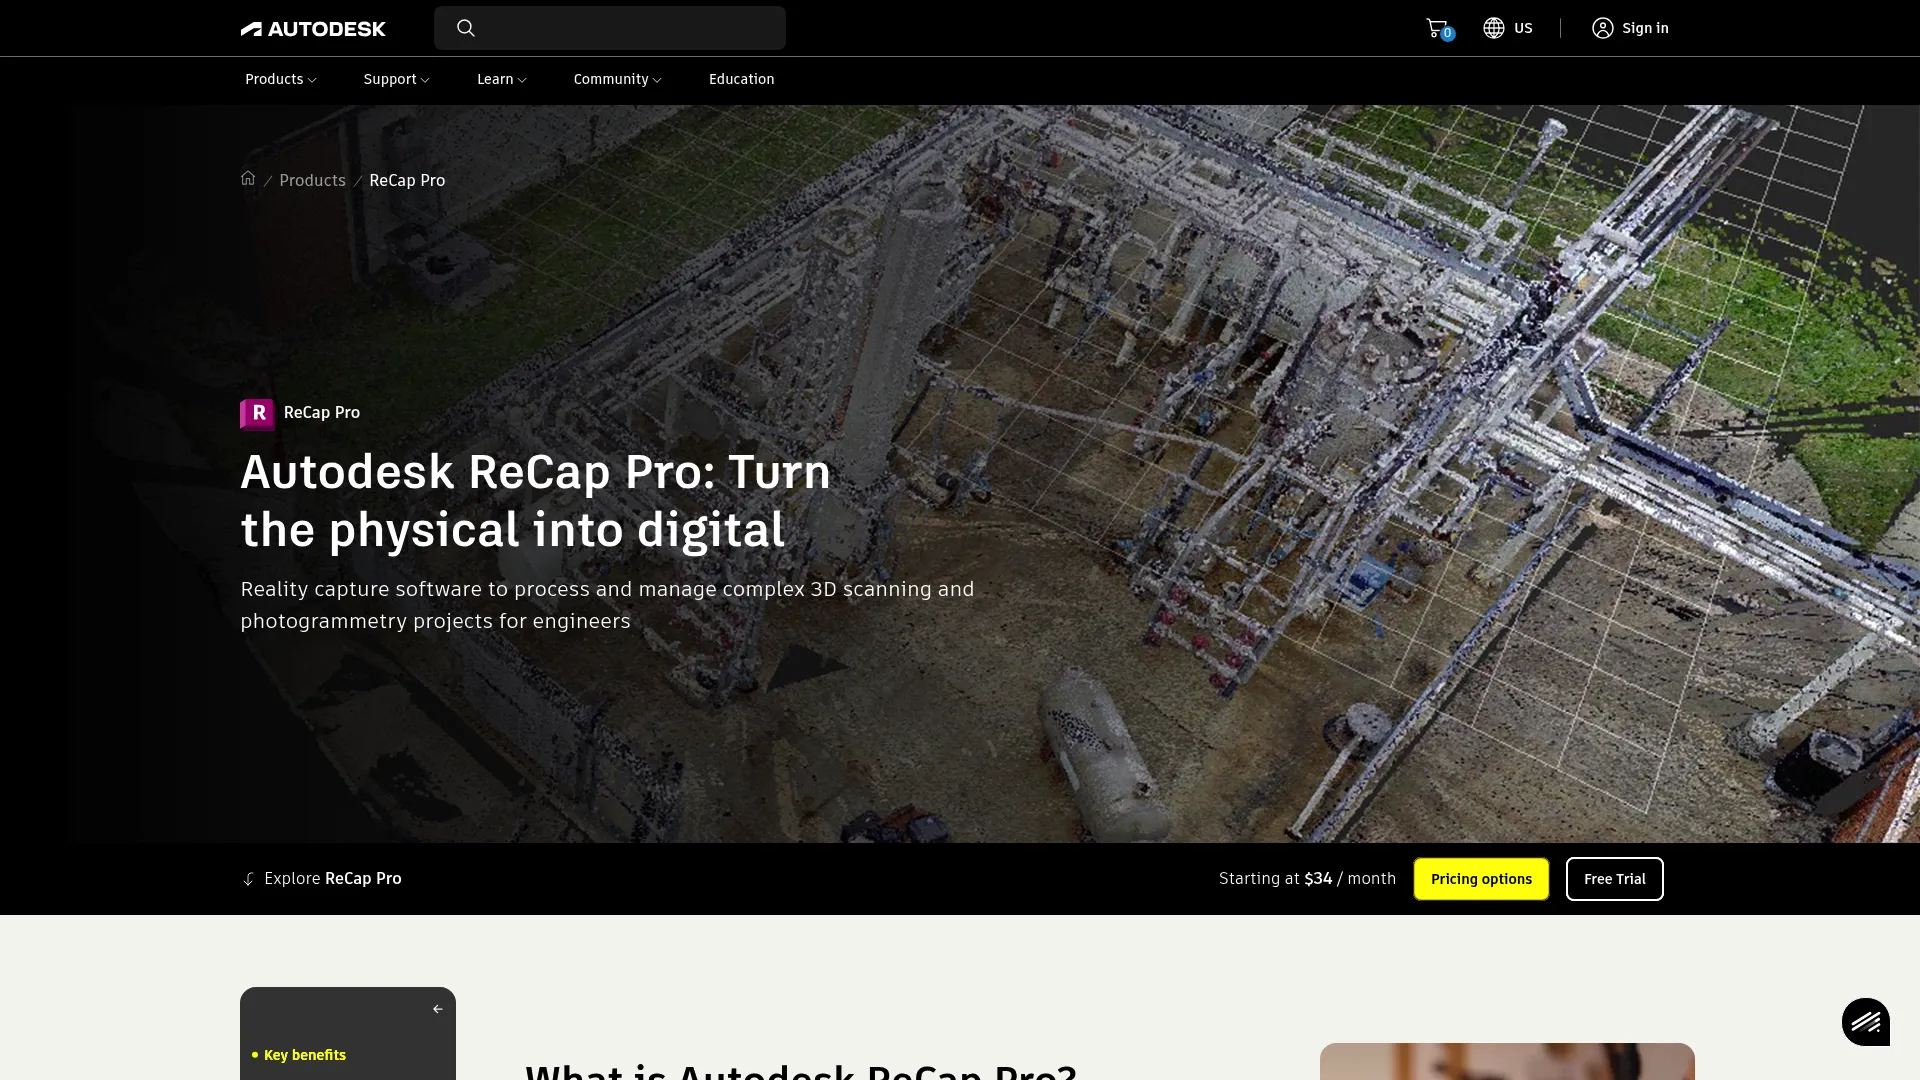The height and width of the screenshot is (1080, 1920).
Task: Click the Starting at $34 / month text
Action: (x=1307, y=878)
